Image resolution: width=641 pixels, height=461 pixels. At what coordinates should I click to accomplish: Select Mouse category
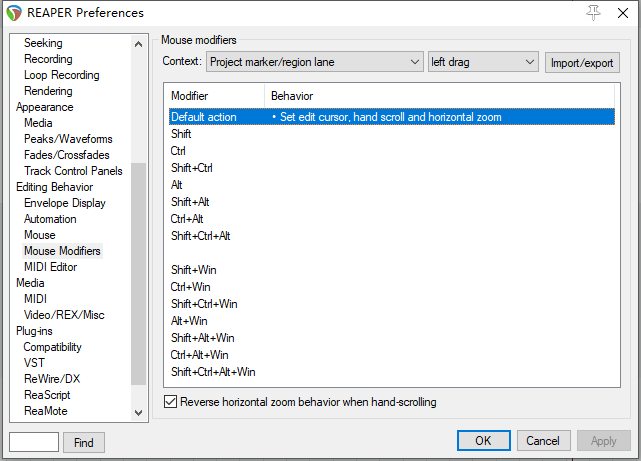(40, 235)
